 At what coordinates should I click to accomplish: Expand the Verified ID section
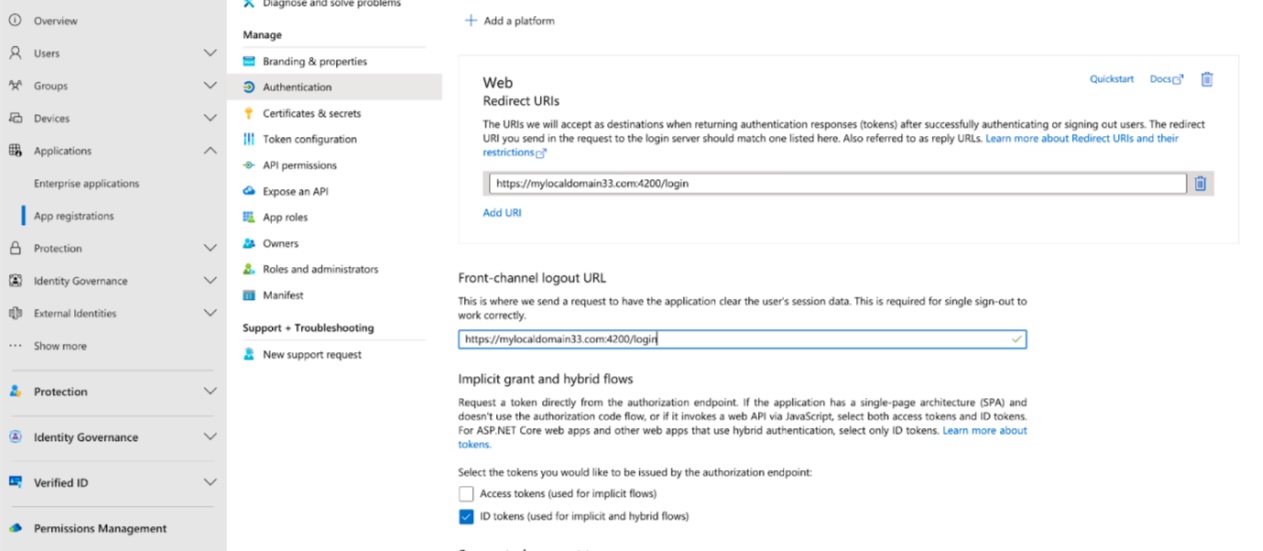click(x=210, y=483)
